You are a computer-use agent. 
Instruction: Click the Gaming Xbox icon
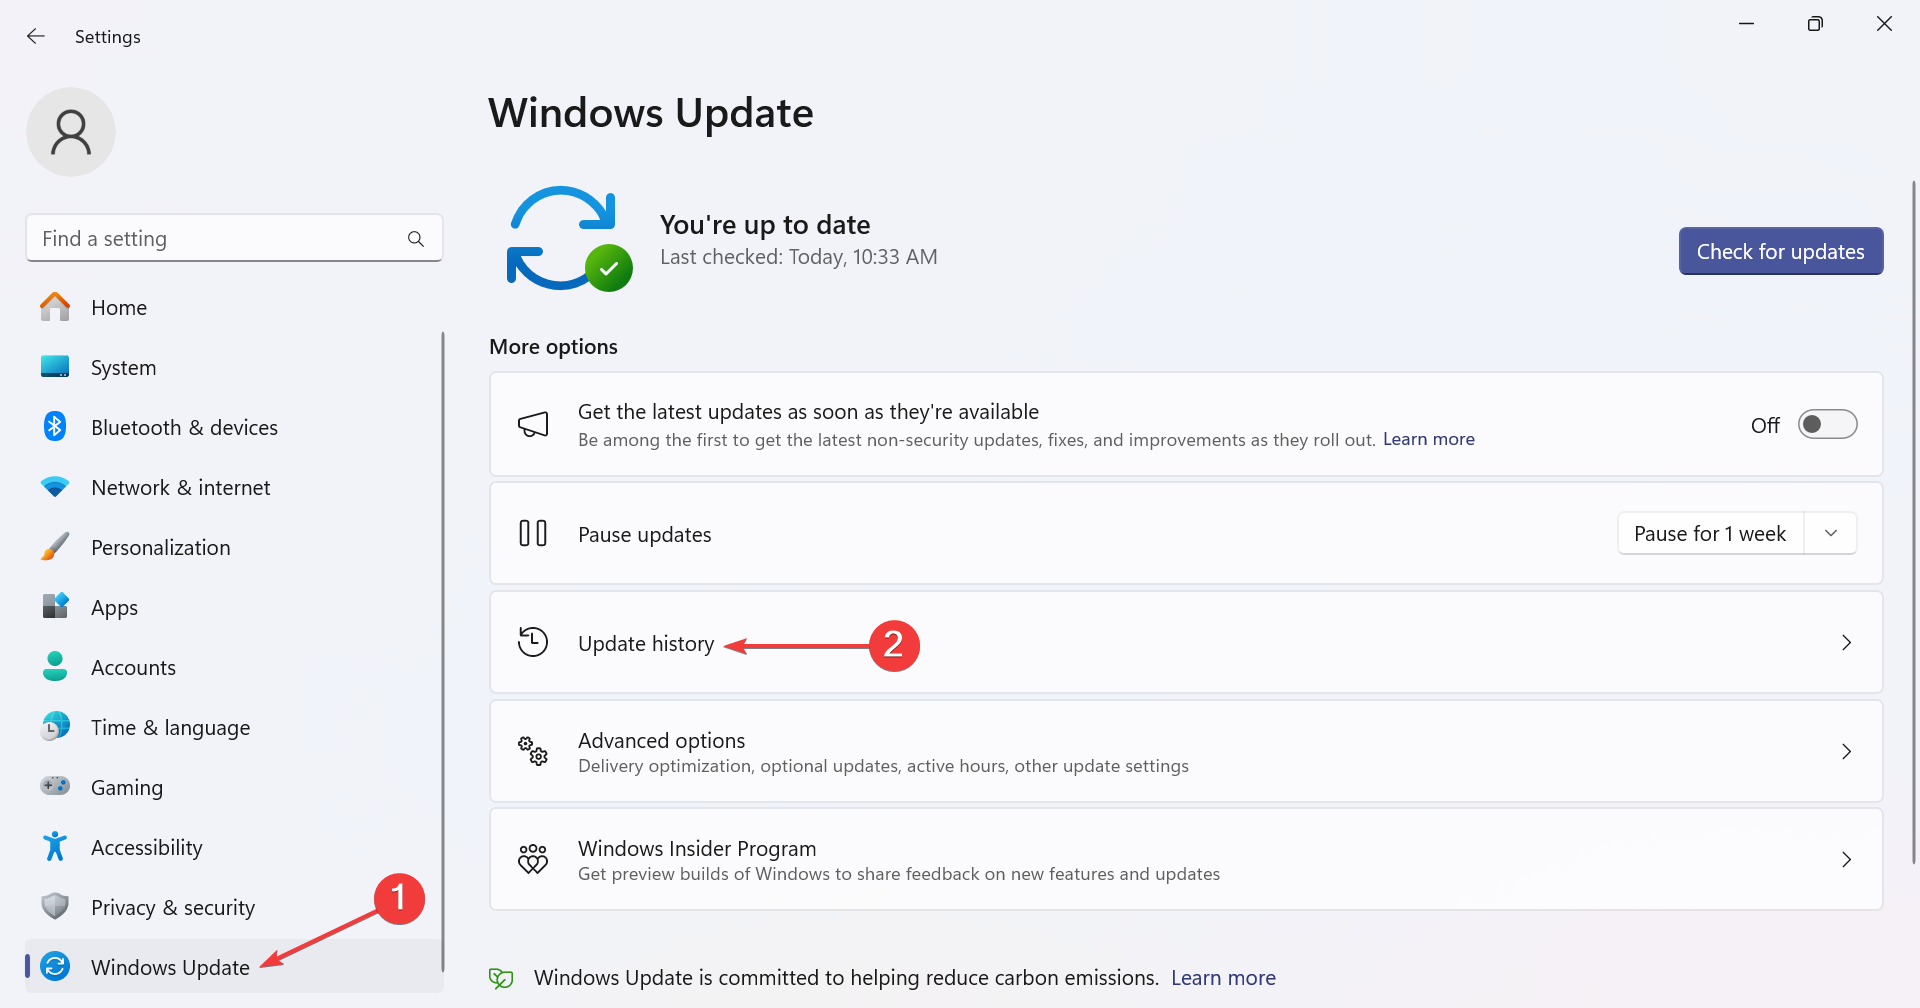click(x=54, y=787)
